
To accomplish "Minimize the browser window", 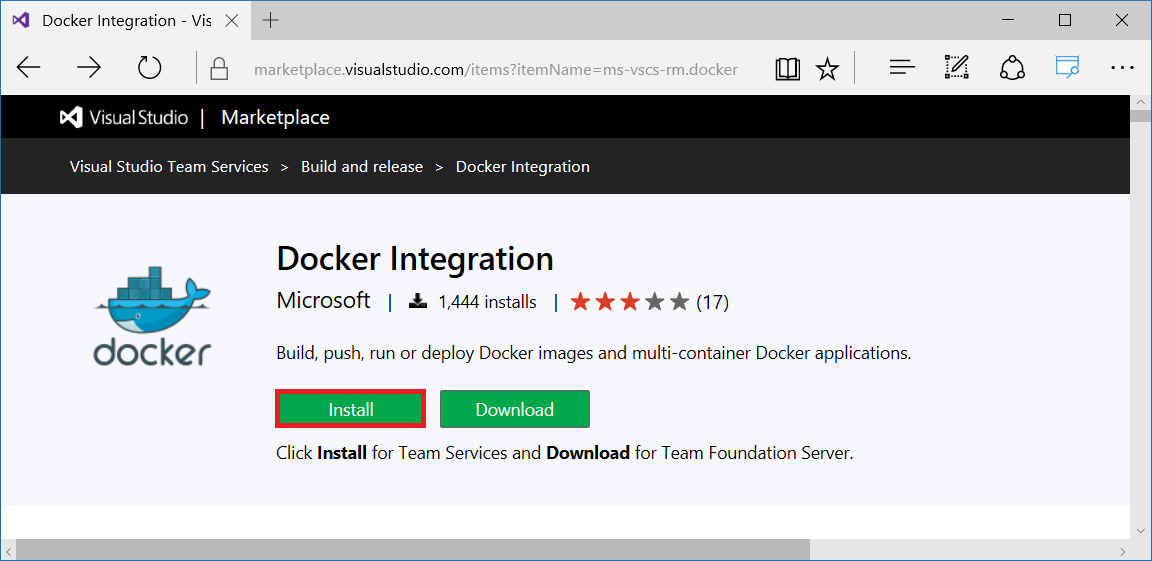I will 1007,21.
